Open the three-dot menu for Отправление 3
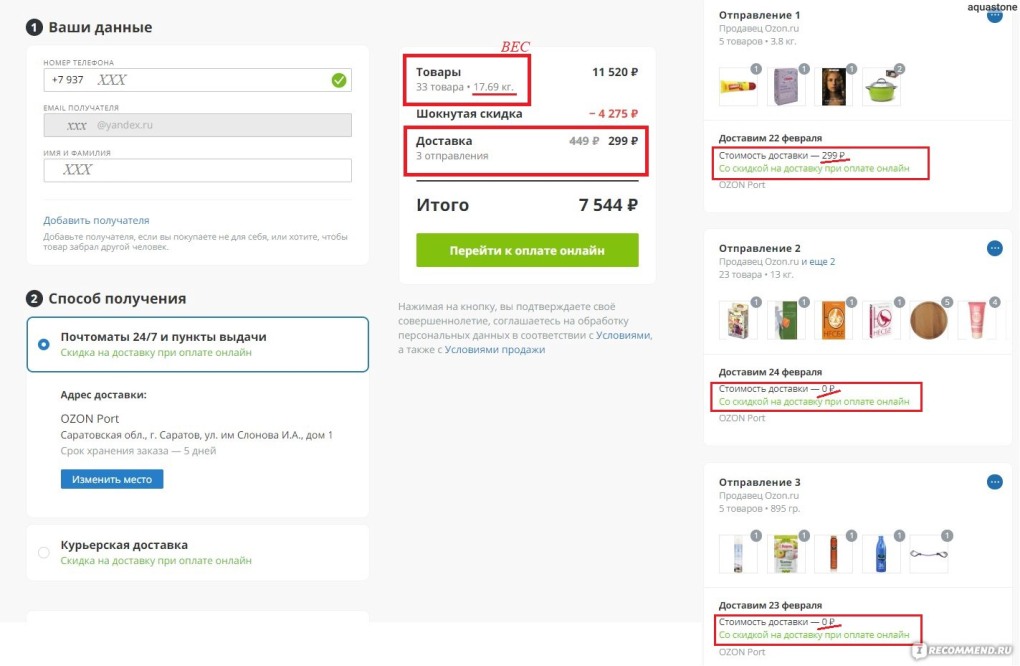This screenshot has height=666, width=1020. (994, 482)
